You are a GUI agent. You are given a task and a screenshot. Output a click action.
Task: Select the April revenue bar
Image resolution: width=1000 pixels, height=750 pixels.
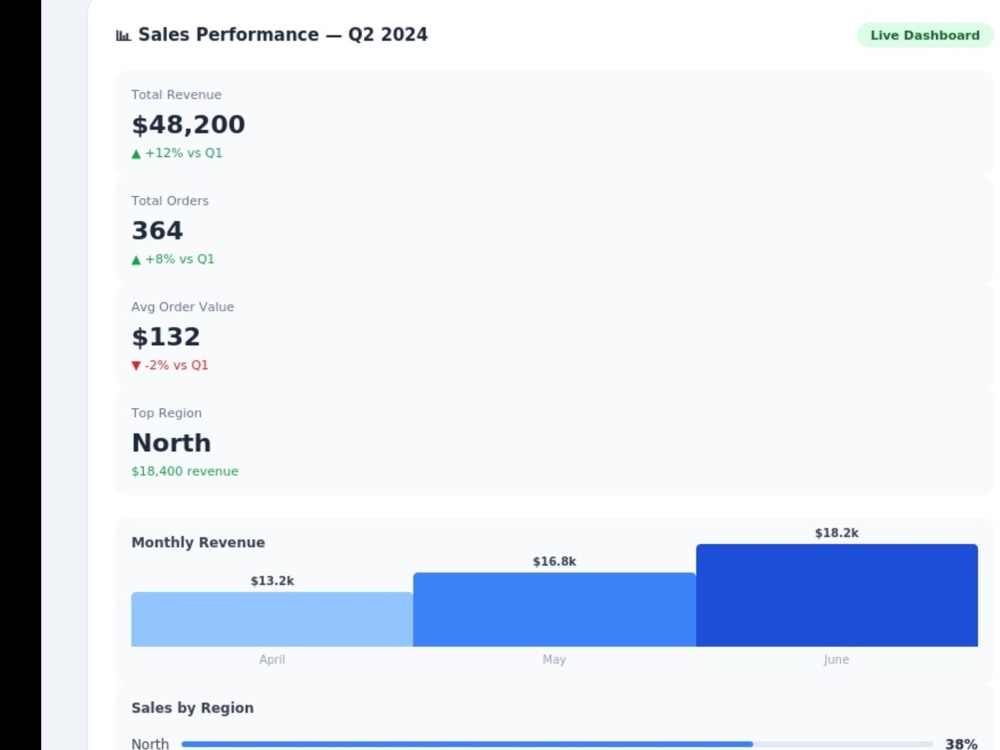pos(272,619)
